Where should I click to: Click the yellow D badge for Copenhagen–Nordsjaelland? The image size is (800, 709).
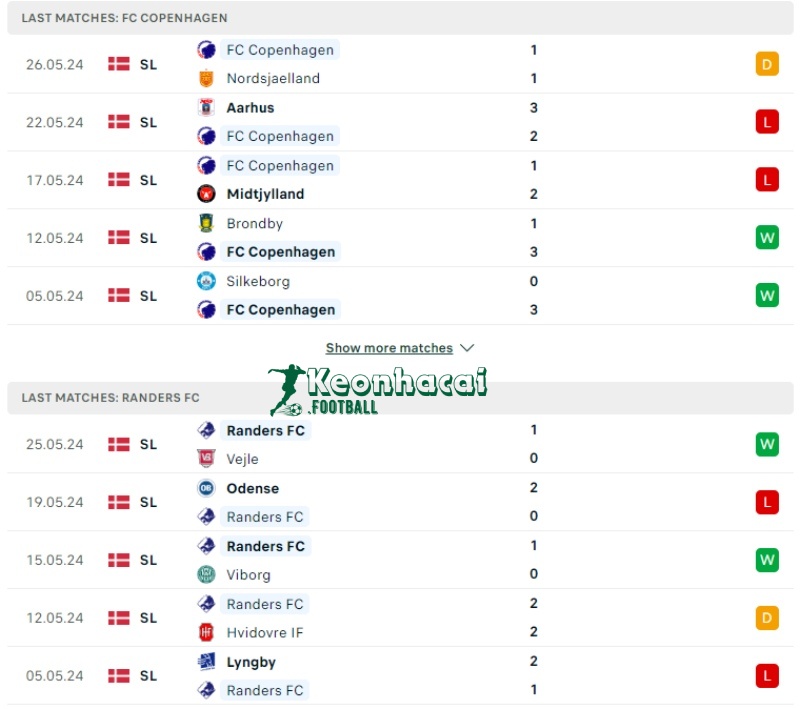tap(767, 64)
